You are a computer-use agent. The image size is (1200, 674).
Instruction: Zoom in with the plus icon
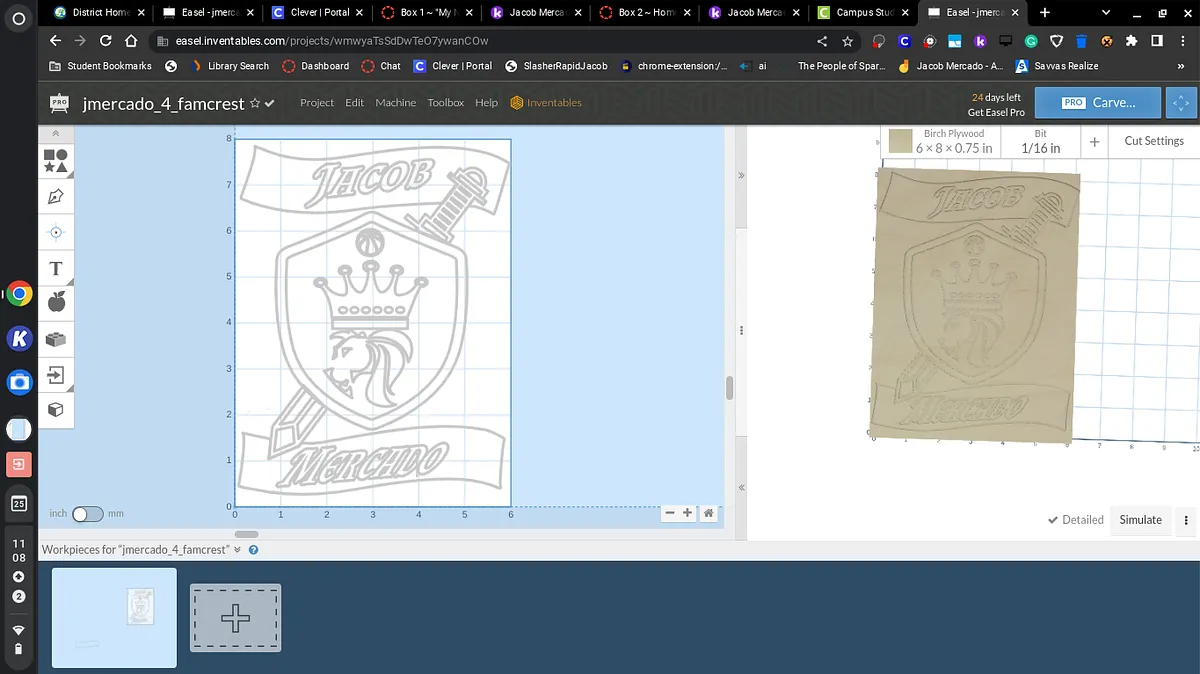(x=688, y=513)
